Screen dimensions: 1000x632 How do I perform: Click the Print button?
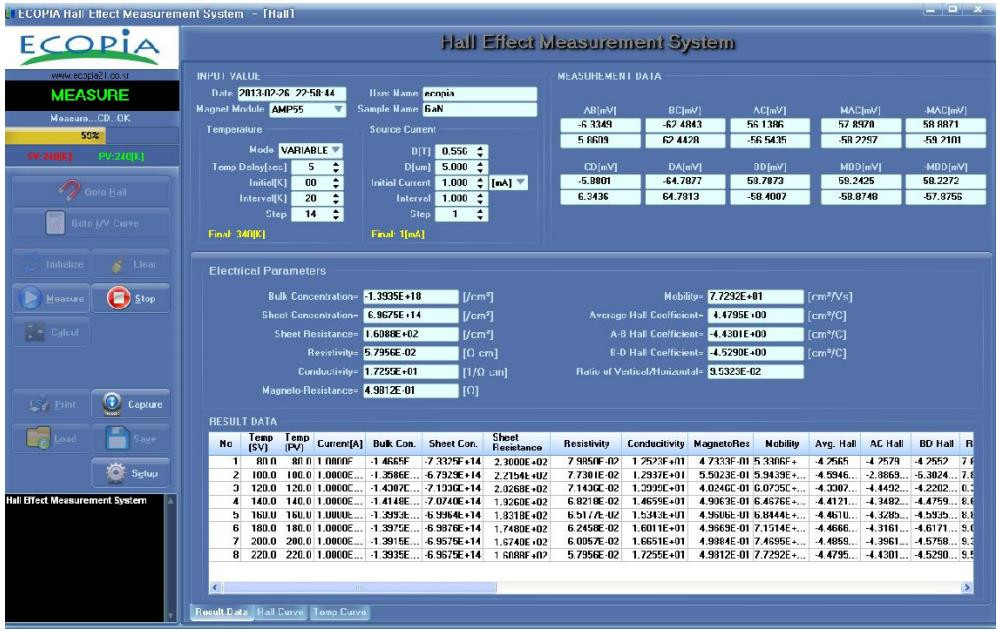[x=49, y=404]
